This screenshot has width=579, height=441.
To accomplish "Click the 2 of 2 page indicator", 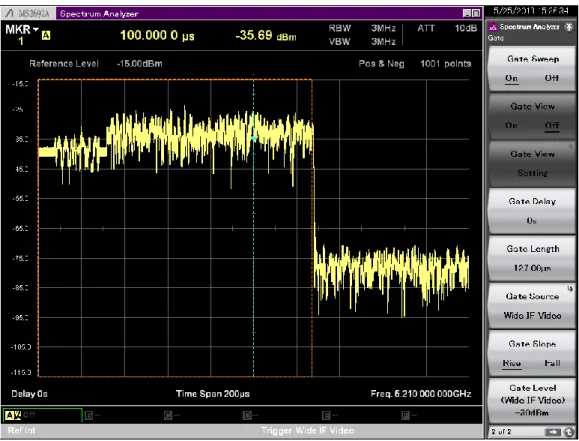I will 501,432.
